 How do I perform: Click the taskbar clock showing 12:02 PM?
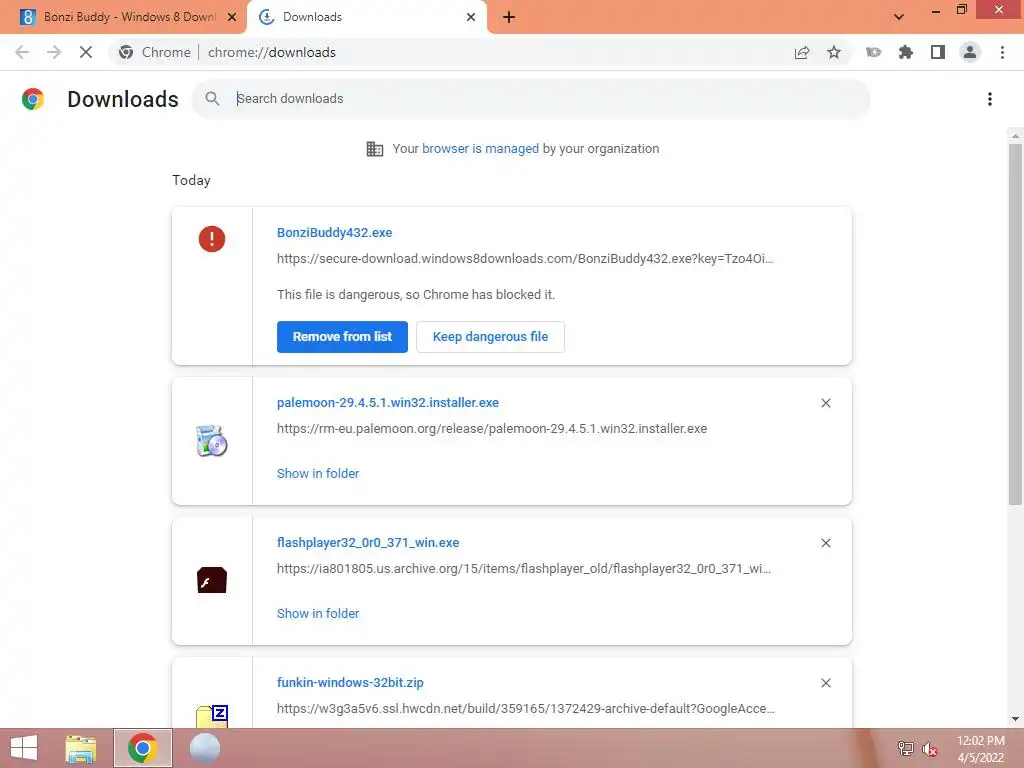tap(980, 749)
